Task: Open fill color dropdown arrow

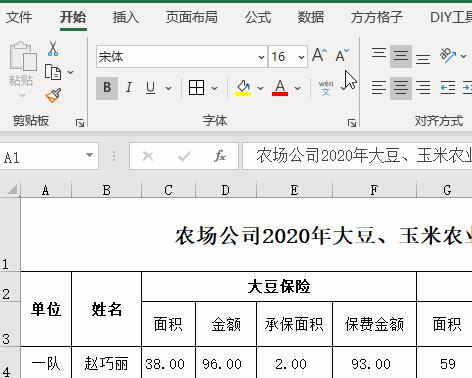Action: 260,88
